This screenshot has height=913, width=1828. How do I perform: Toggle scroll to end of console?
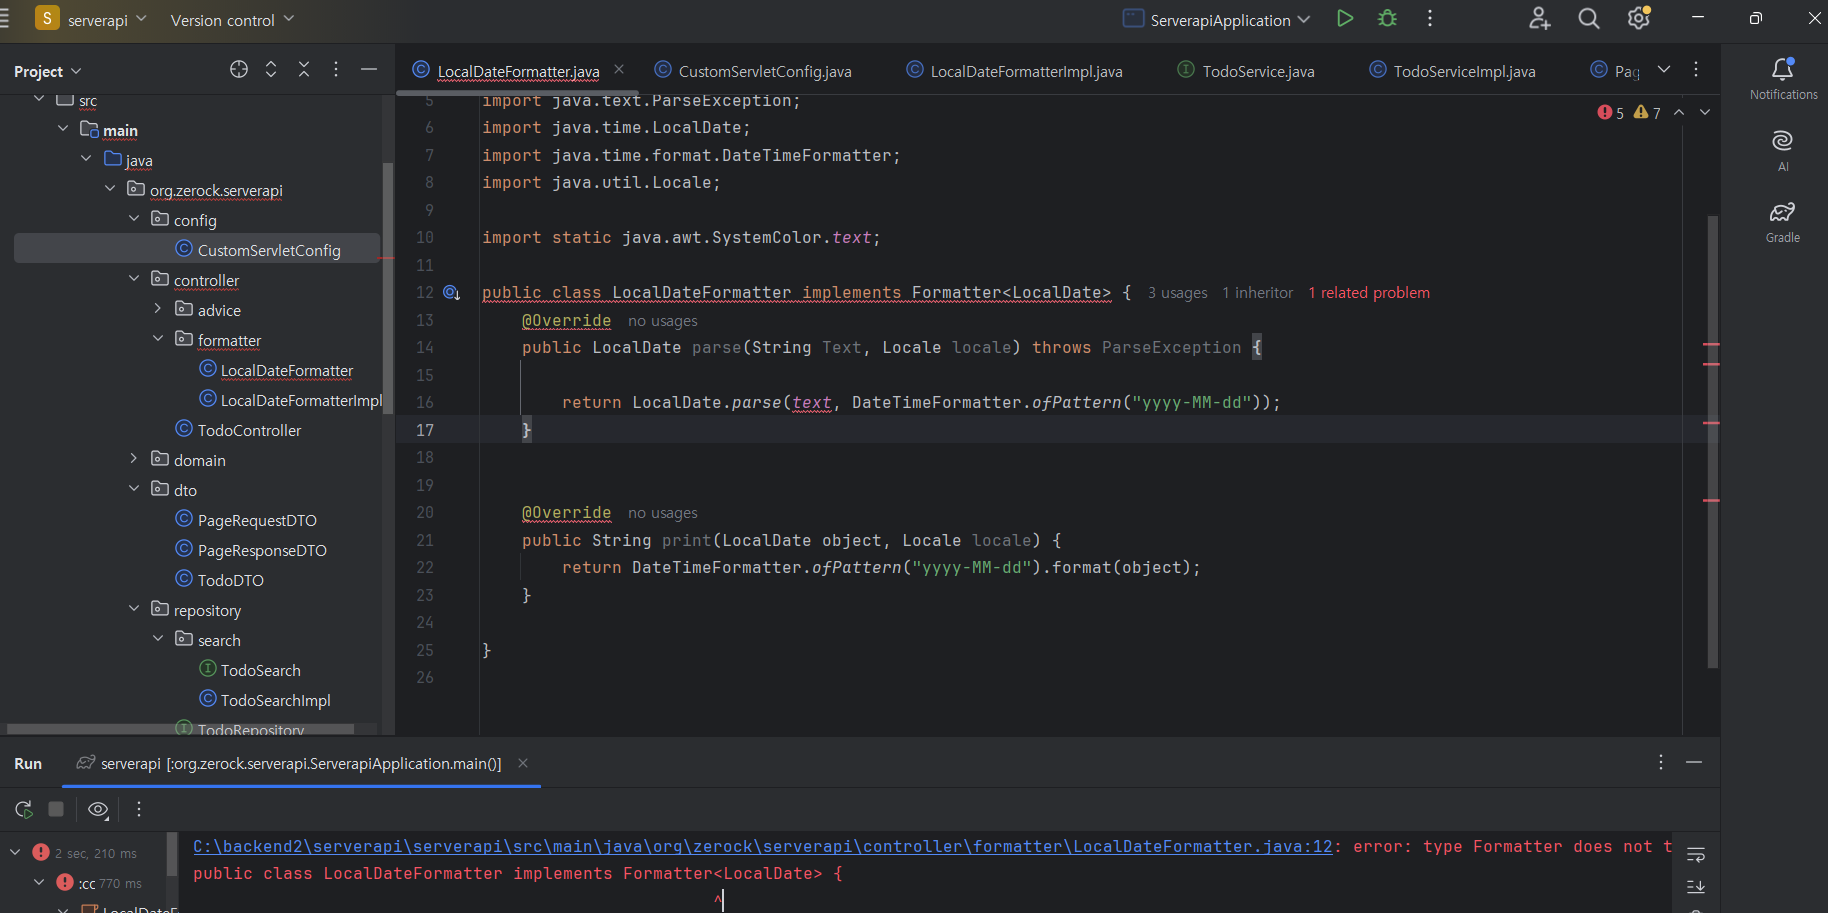coord(1696,887)
